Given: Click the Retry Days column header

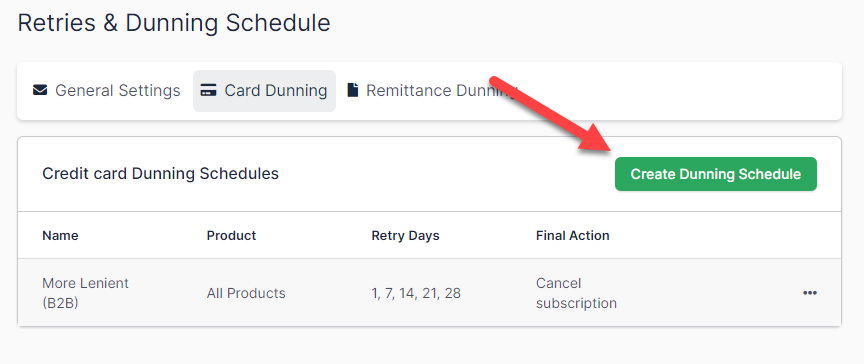Looking at the screenshot, I should click(x=406, y=236).
